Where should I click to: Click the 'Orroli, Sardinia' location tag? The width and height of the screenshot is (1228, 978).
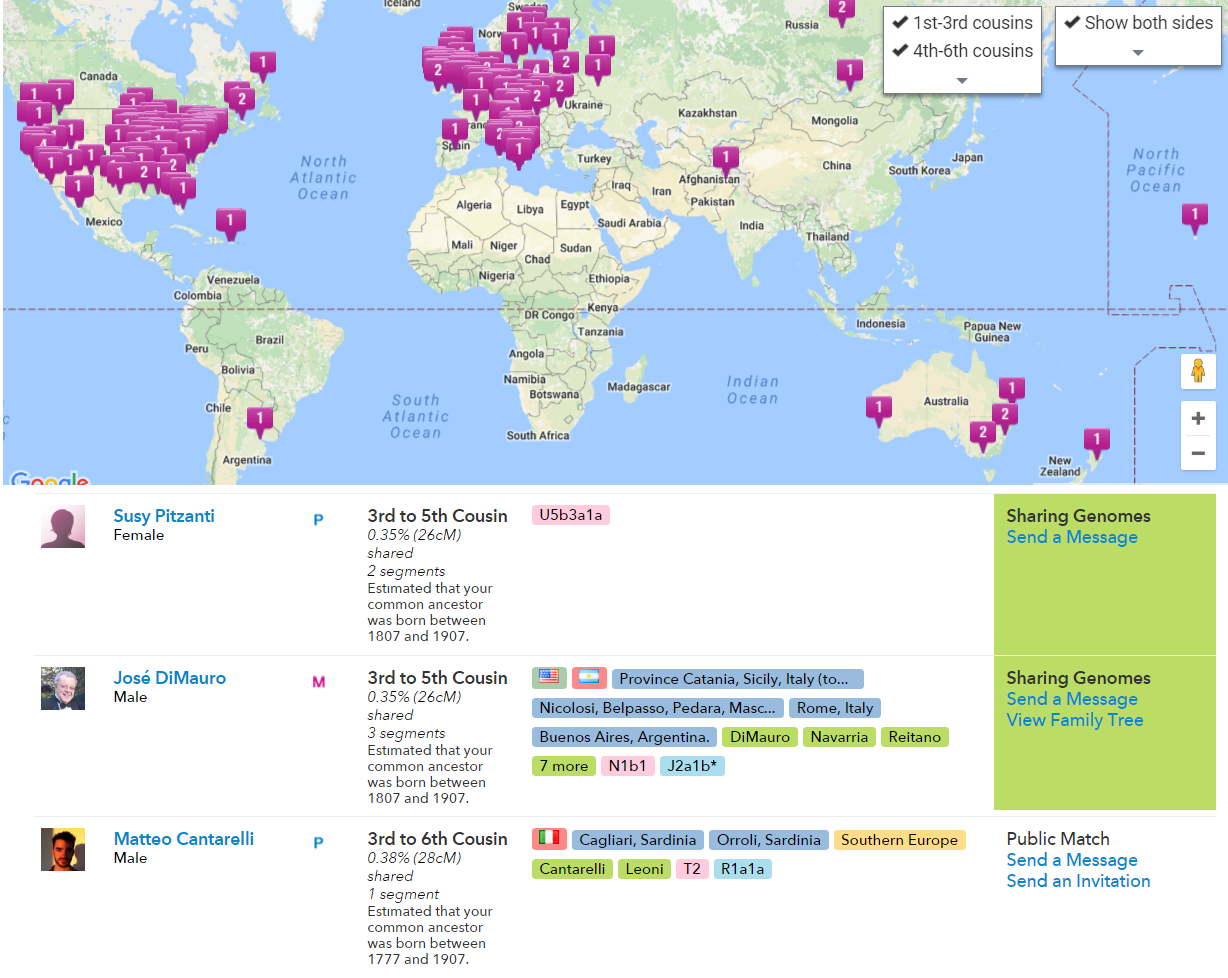[769, 840]
